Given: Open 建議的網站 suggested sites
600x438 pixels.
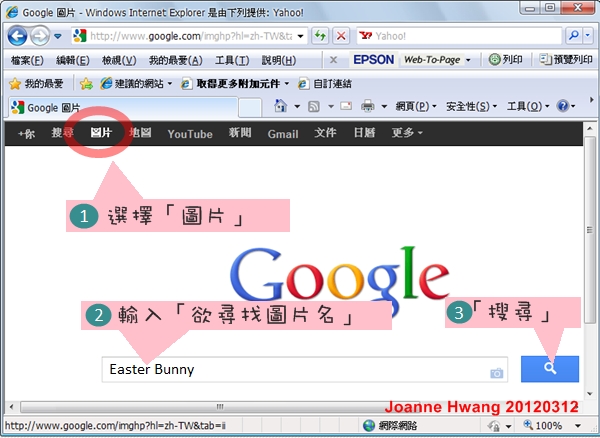Looking at the screenshot, I should coord(136,83).
